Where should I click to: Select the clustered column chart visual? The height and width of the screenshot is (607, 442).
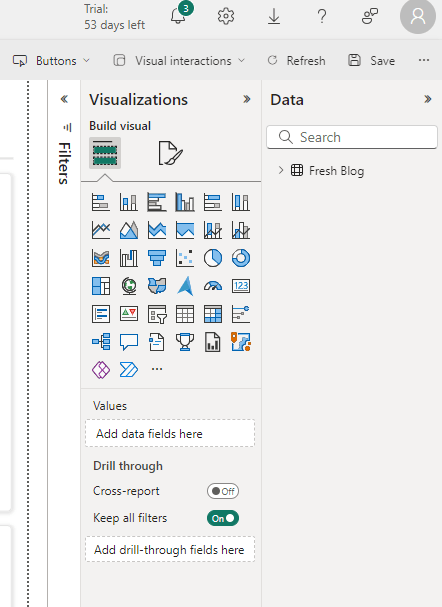[185, 202]
